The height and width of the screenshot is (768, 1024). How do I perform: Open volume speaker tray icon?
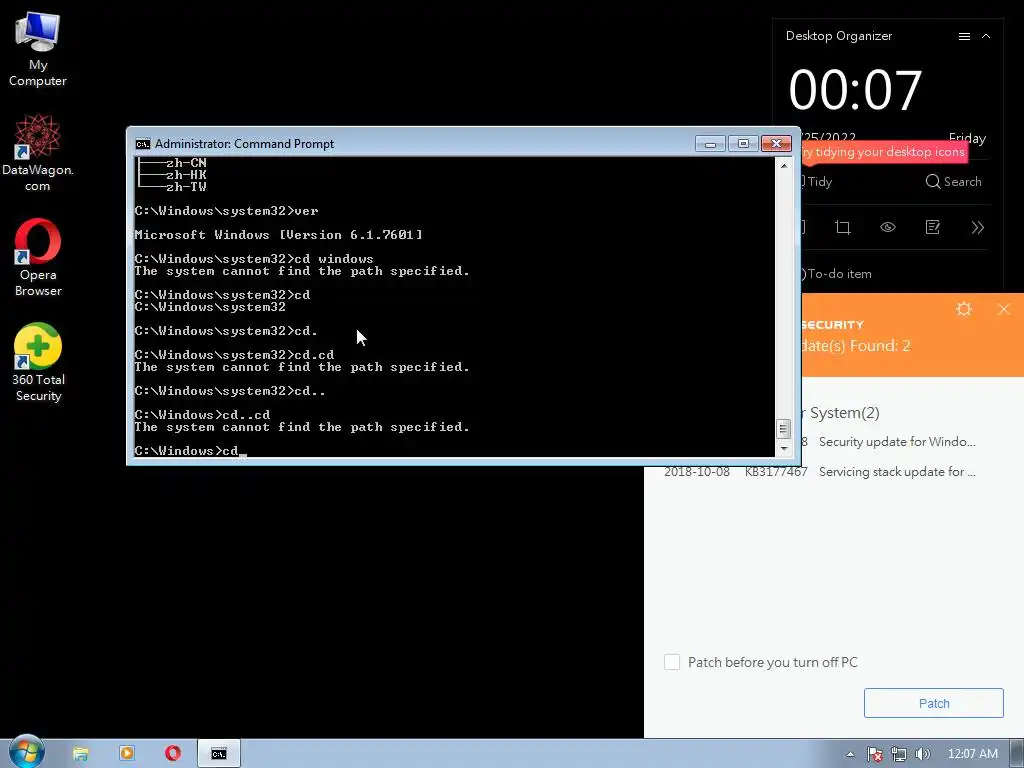point(922,754)
